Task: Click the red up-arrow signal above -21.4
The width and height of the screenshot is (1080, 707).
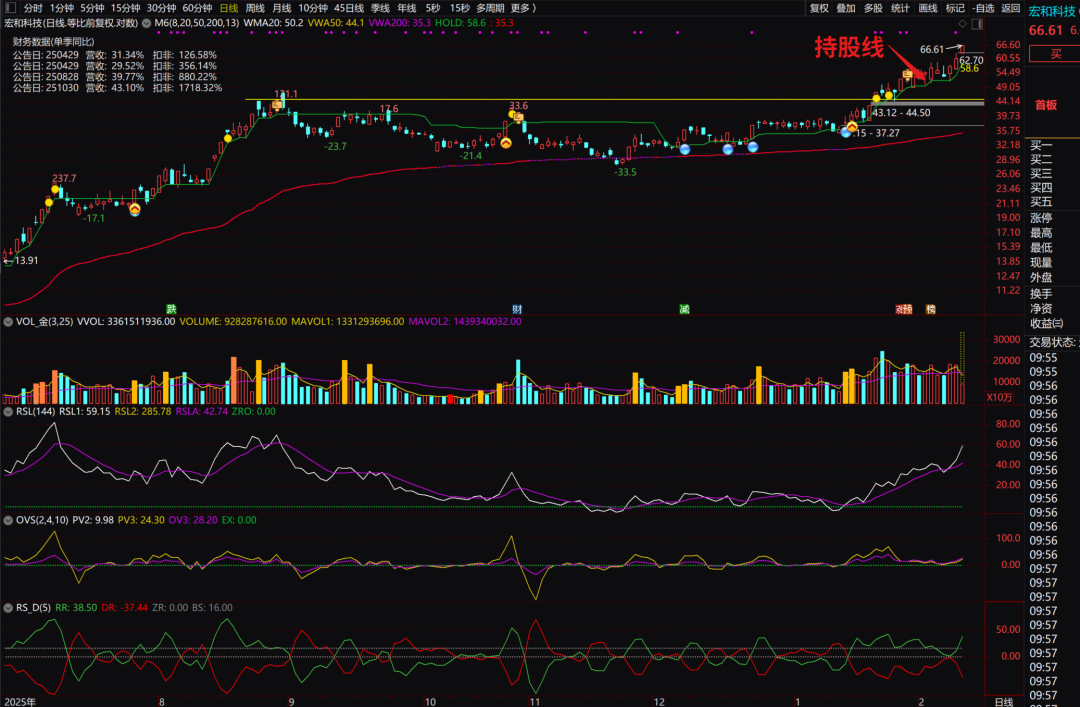Action: (506, 143)
